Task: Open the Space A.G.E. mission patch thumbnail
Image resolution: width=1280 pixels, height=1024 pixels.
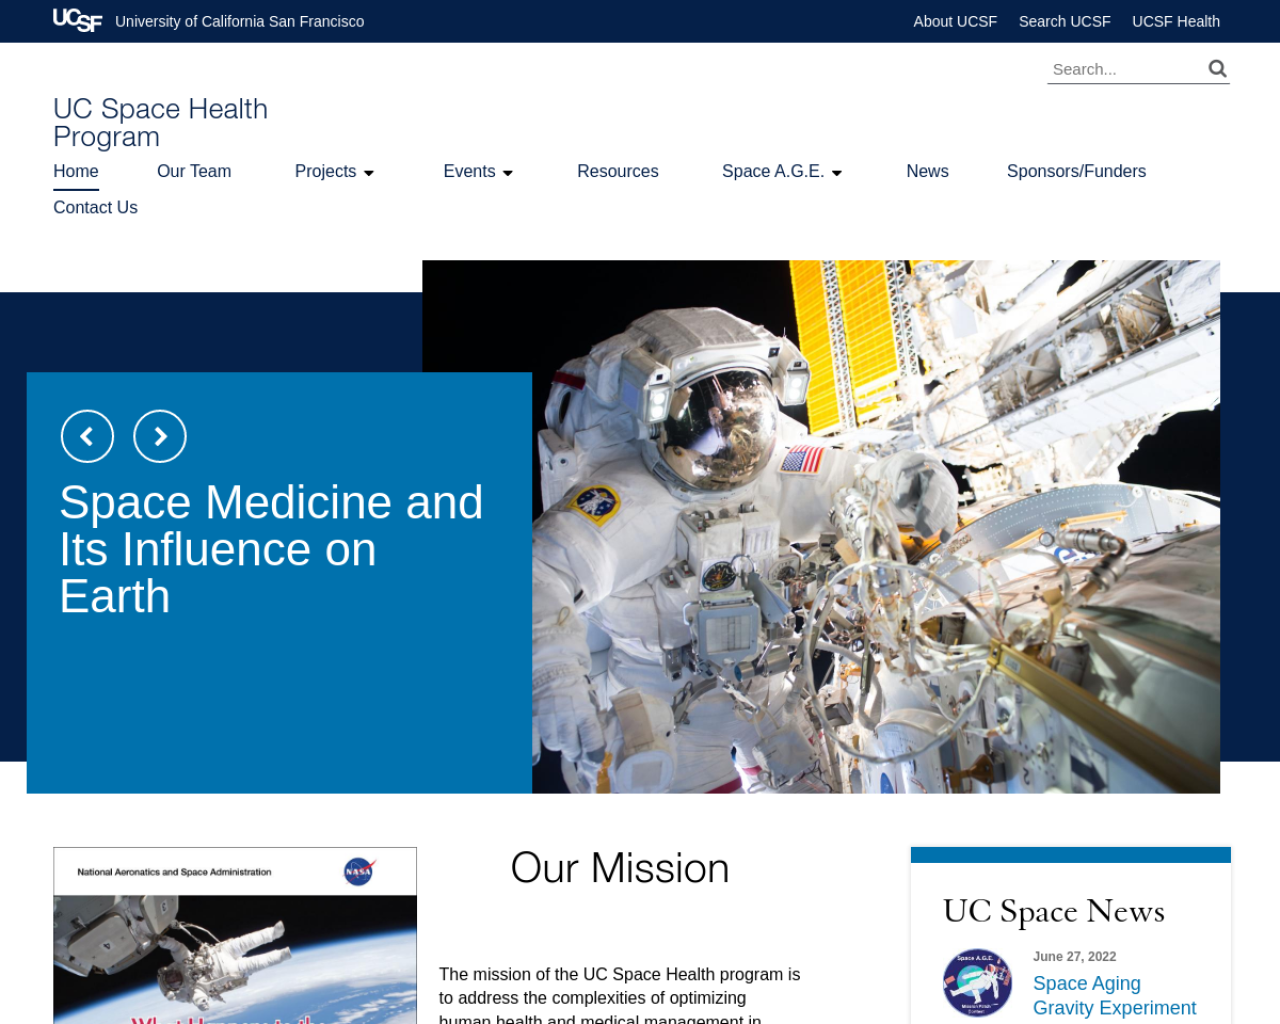Action: 977,983
